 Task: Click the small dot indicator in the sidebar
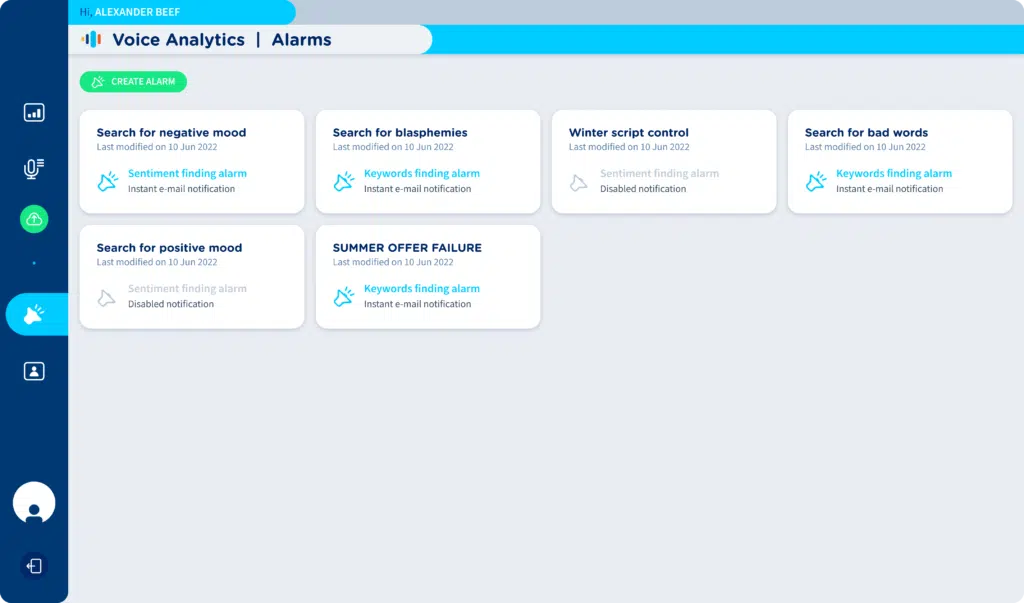(x=34, y=263)
